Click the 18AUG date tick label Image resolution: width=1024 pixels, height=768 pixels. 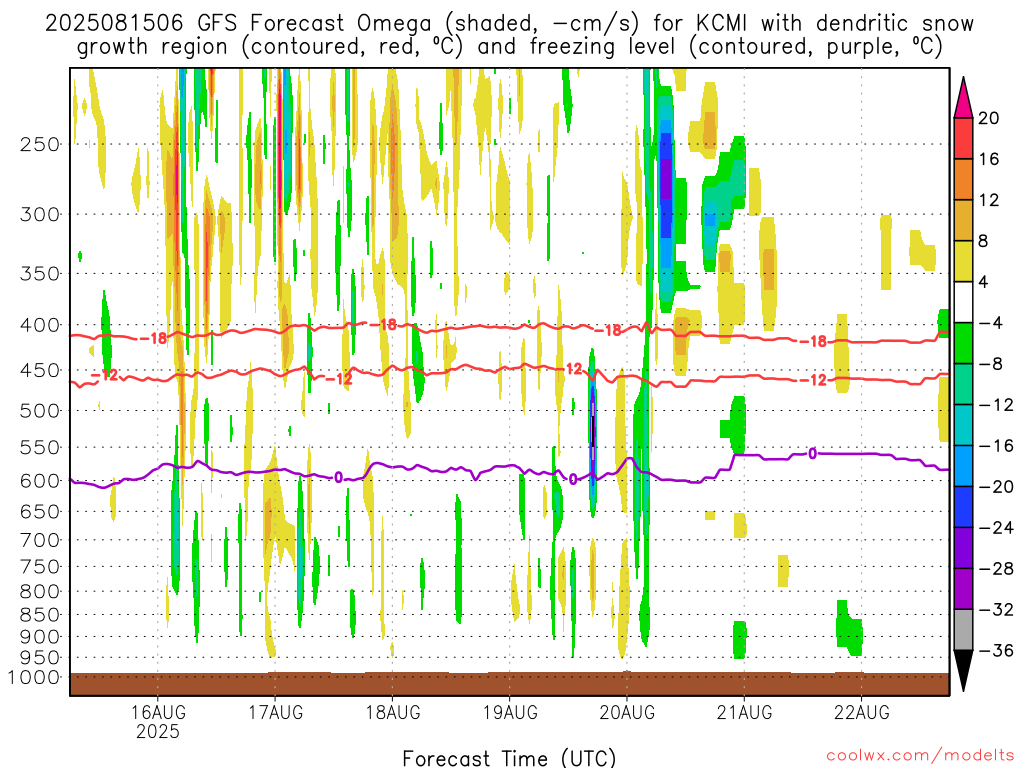(x=392, y=712)
